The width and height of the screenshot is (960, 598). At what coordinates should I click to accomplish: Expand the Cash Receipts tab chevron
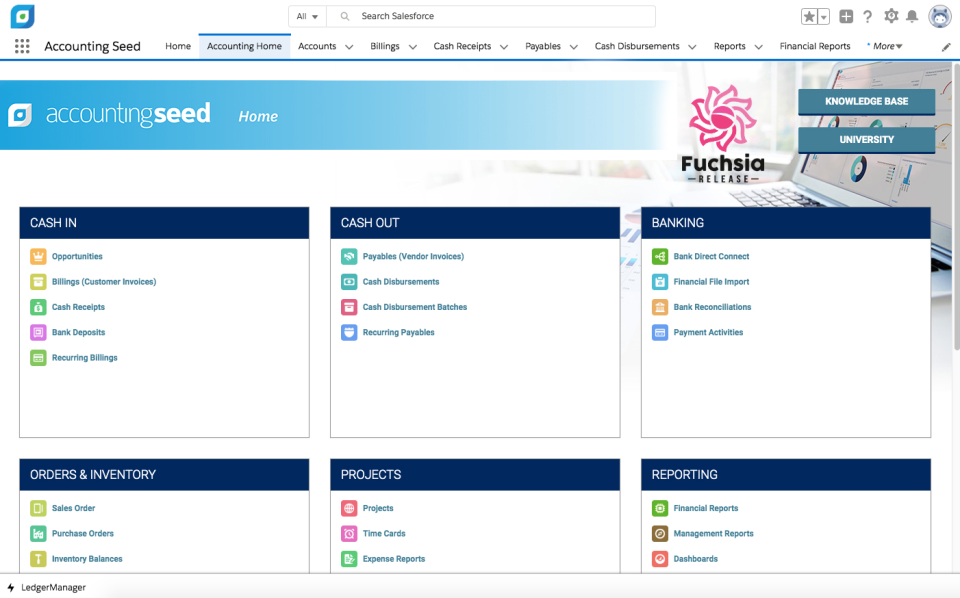(504, 47)
